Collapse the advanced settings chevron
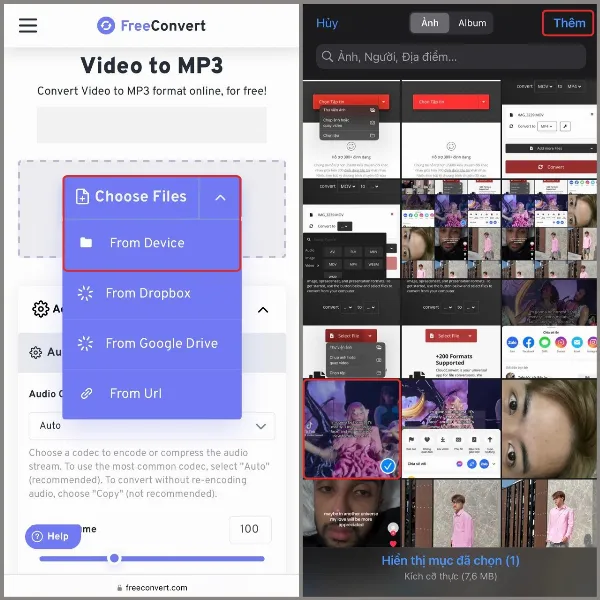Screen dimensions: 600x600 (263, 310)
